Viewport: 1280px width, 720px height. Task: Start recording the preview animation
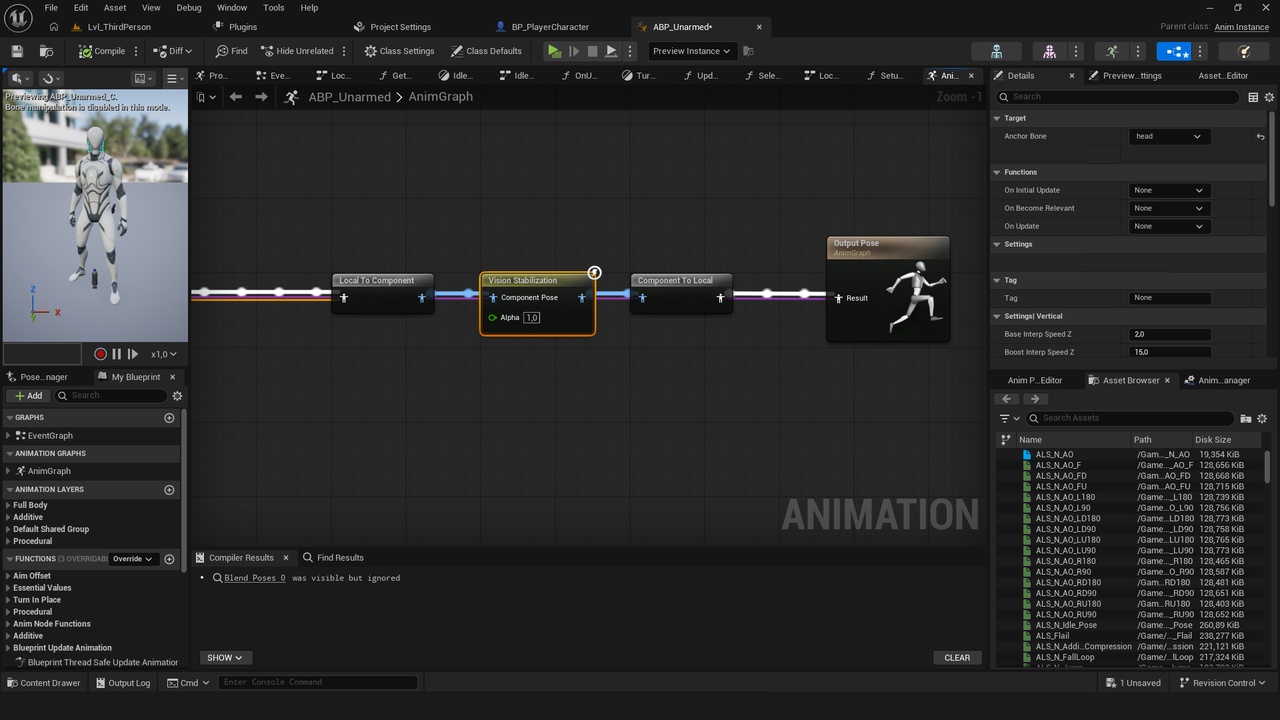click(x=100, y=354)
